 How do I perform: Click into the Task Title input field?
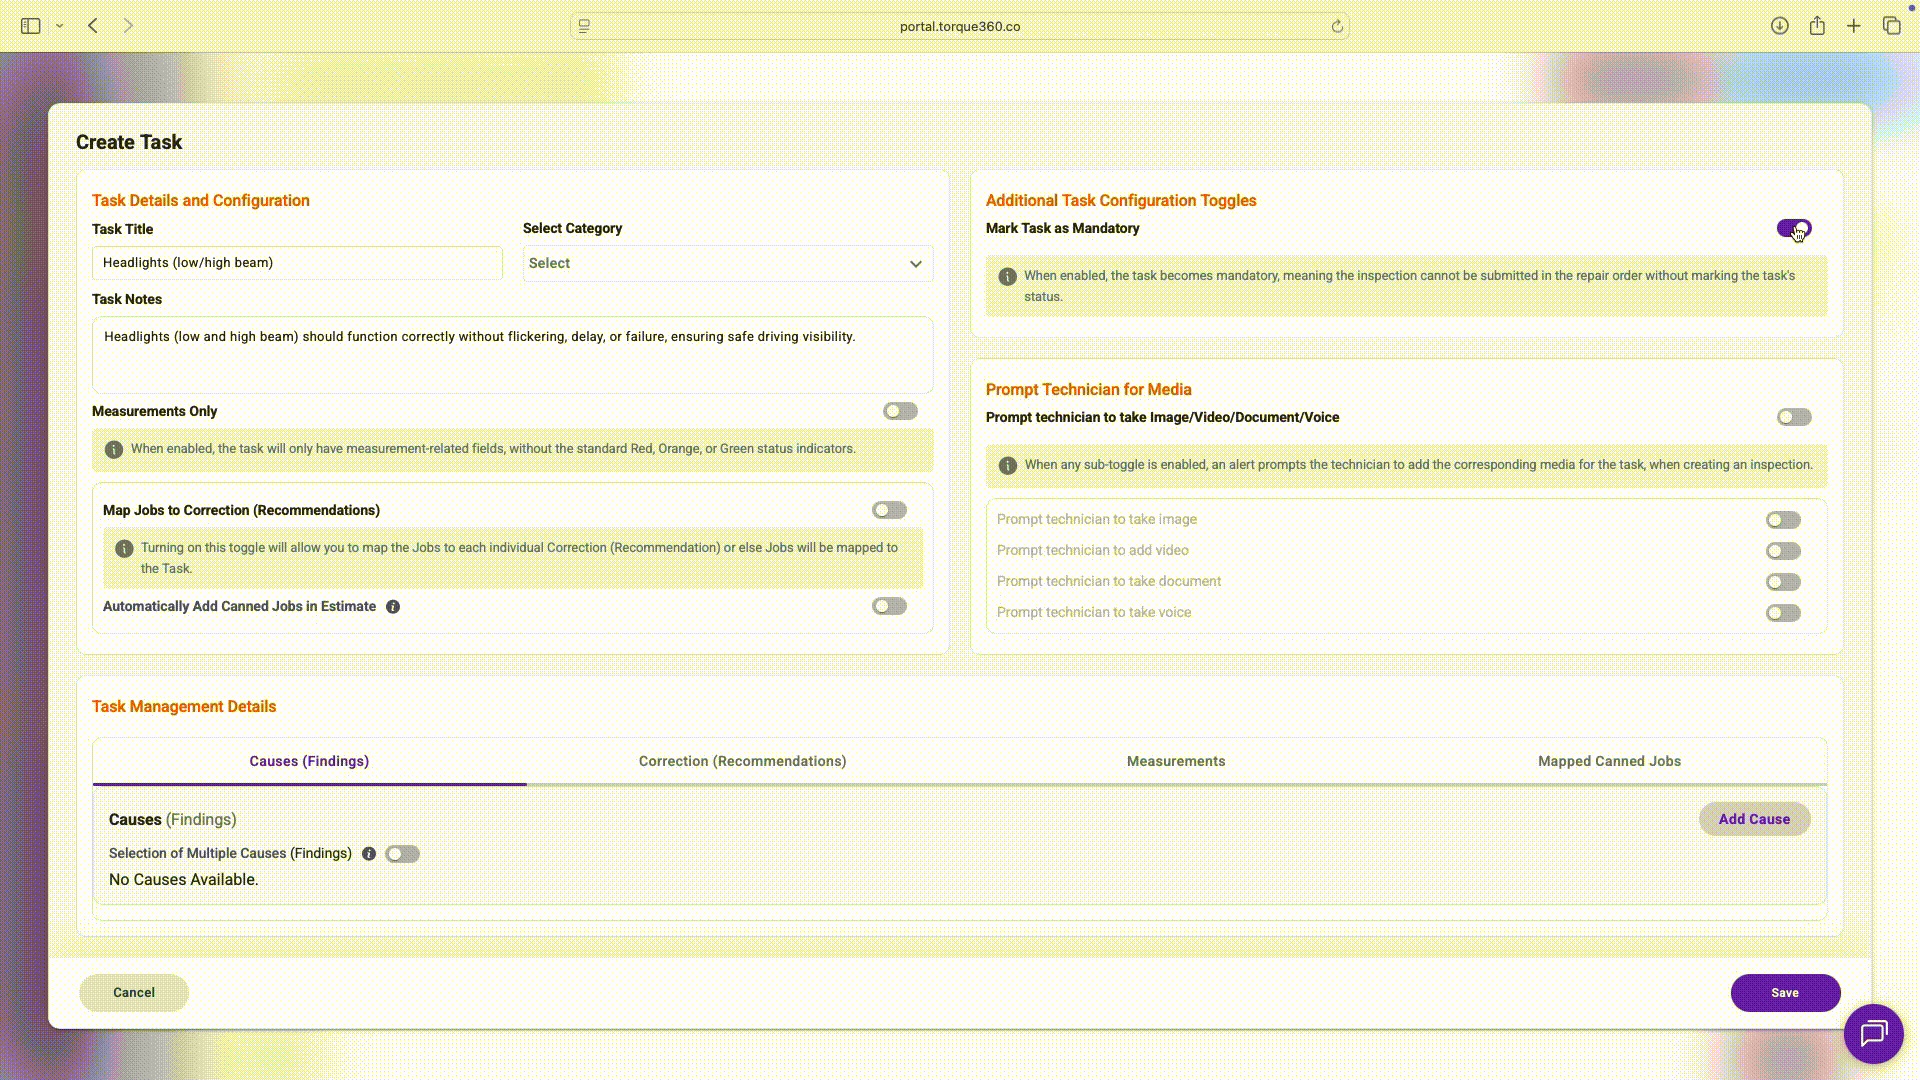coord(297,263)
